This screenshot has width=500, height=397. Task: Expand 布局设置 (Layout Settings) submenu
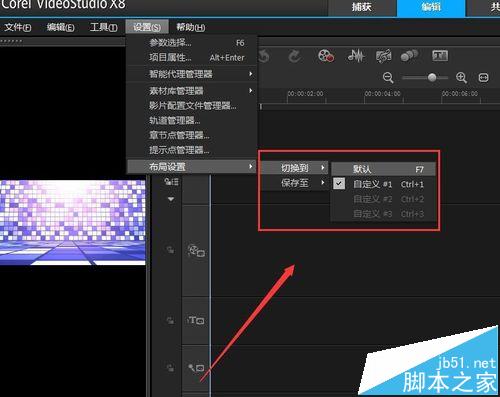tap(192, 166)
